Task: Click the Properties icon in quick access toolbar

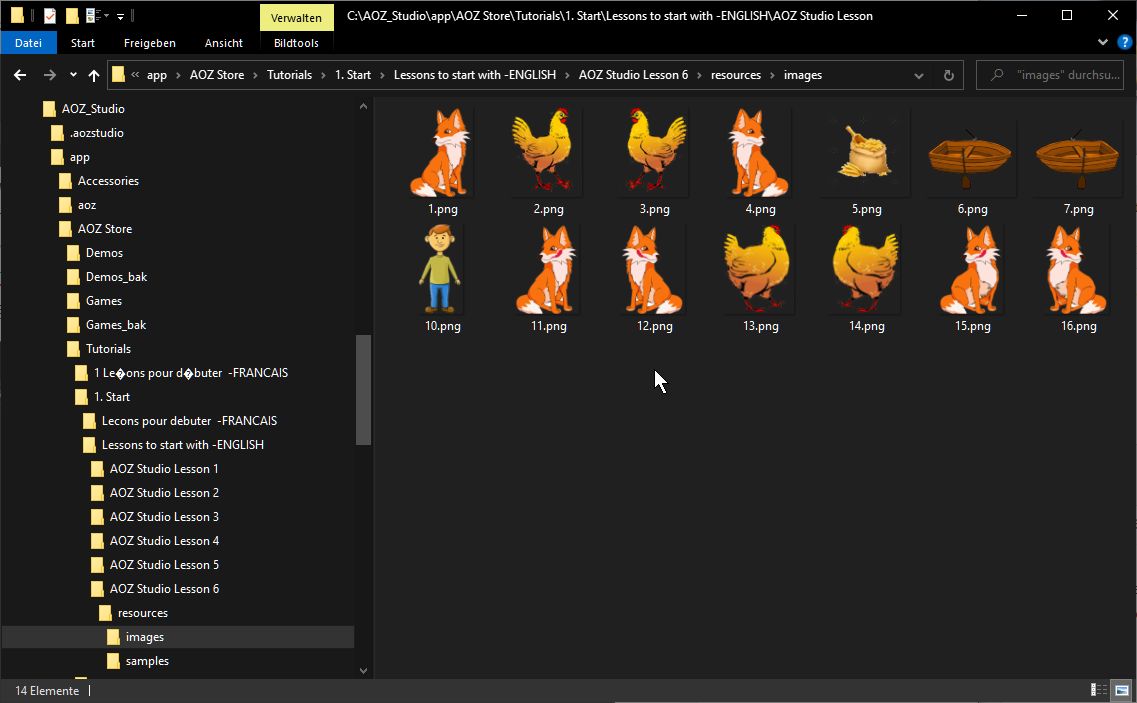Action: [x=49, y=16]
